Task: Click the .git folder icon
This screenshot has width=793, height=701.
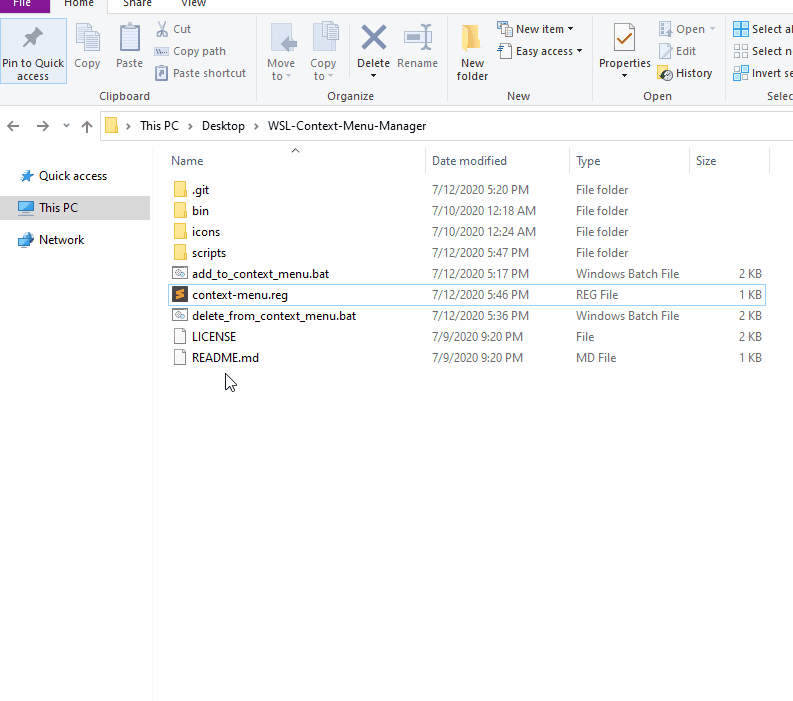Action: pos(180,189)
